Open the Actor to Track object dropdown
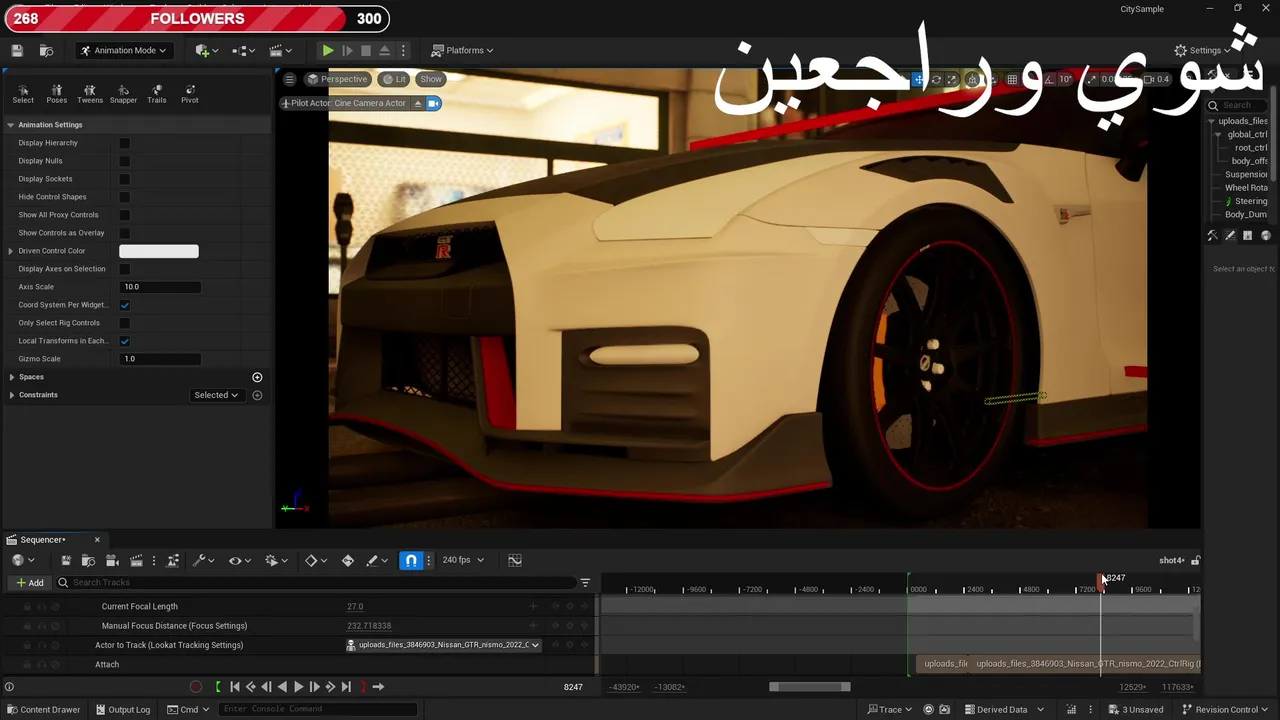Viewport: 1280px width, 720px height. point(443,645)
